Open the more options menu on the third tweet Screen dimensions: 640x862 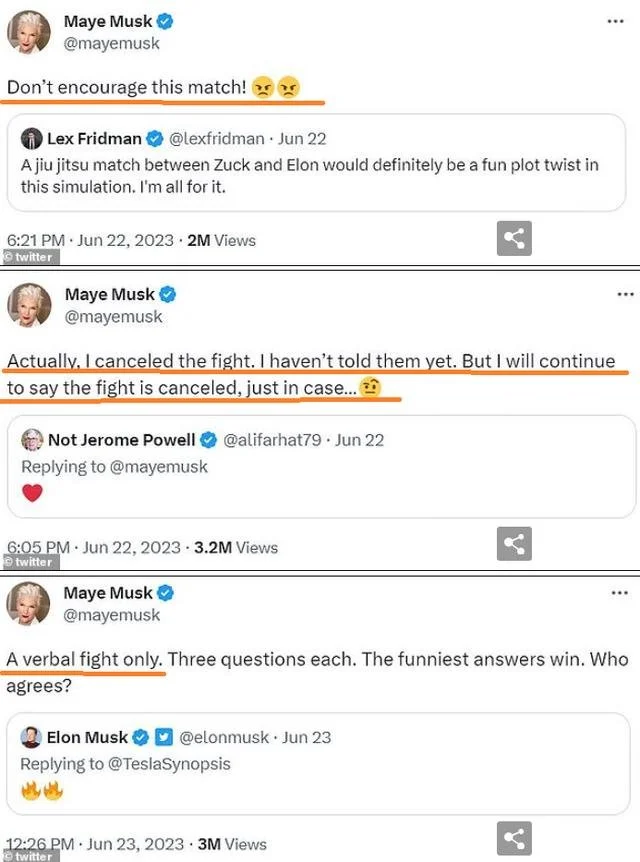[620, 593]
